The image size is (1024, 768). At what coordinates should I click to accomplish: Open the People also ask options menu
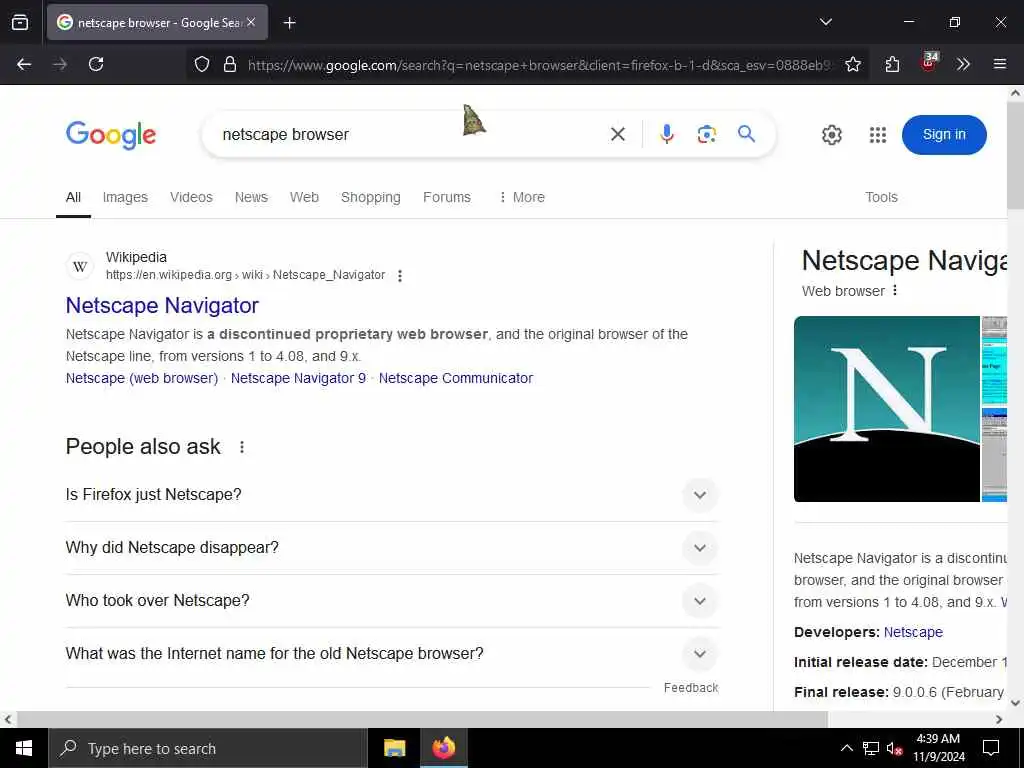click(x=242, y=447)
